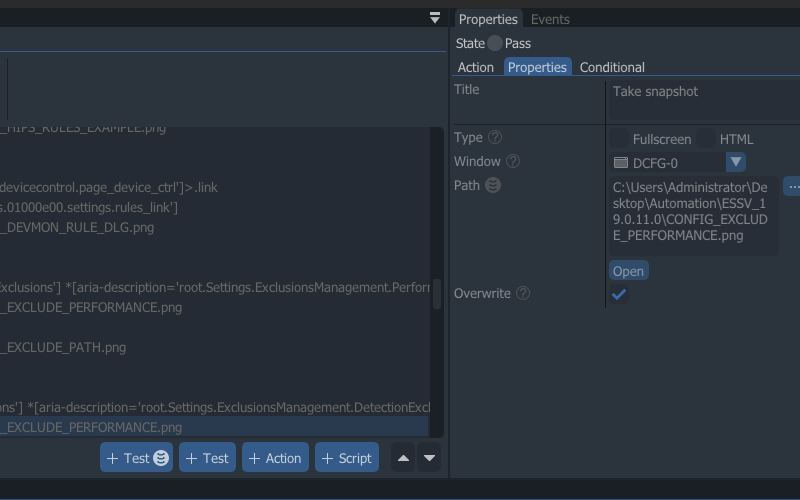This screenshot has height=500, width=800.
Task: Move the selected step down with arrow
Action: [x=429, y=458]
